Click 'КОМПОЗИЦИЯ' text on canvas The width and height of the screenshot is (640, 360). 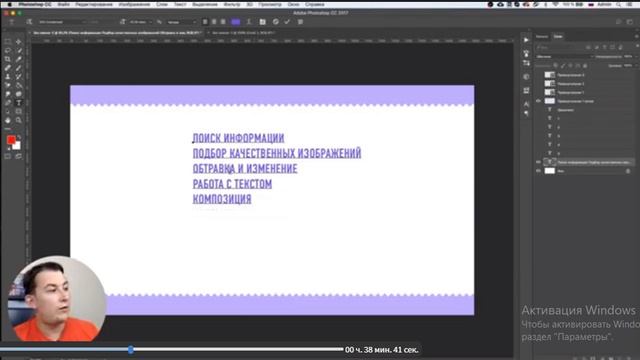222,199
